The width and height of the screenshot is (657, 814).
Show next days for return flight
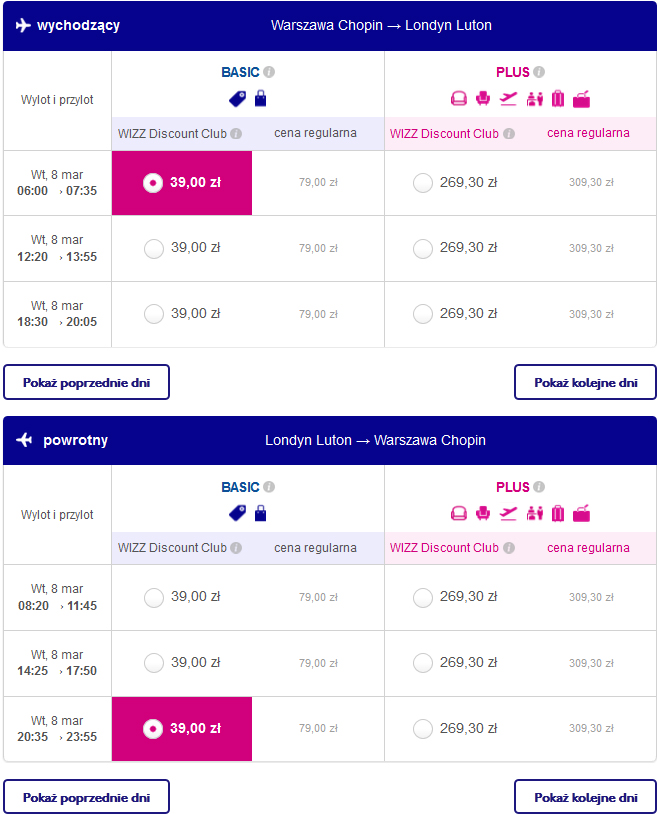pyautogui.click(x=585, y=797)
